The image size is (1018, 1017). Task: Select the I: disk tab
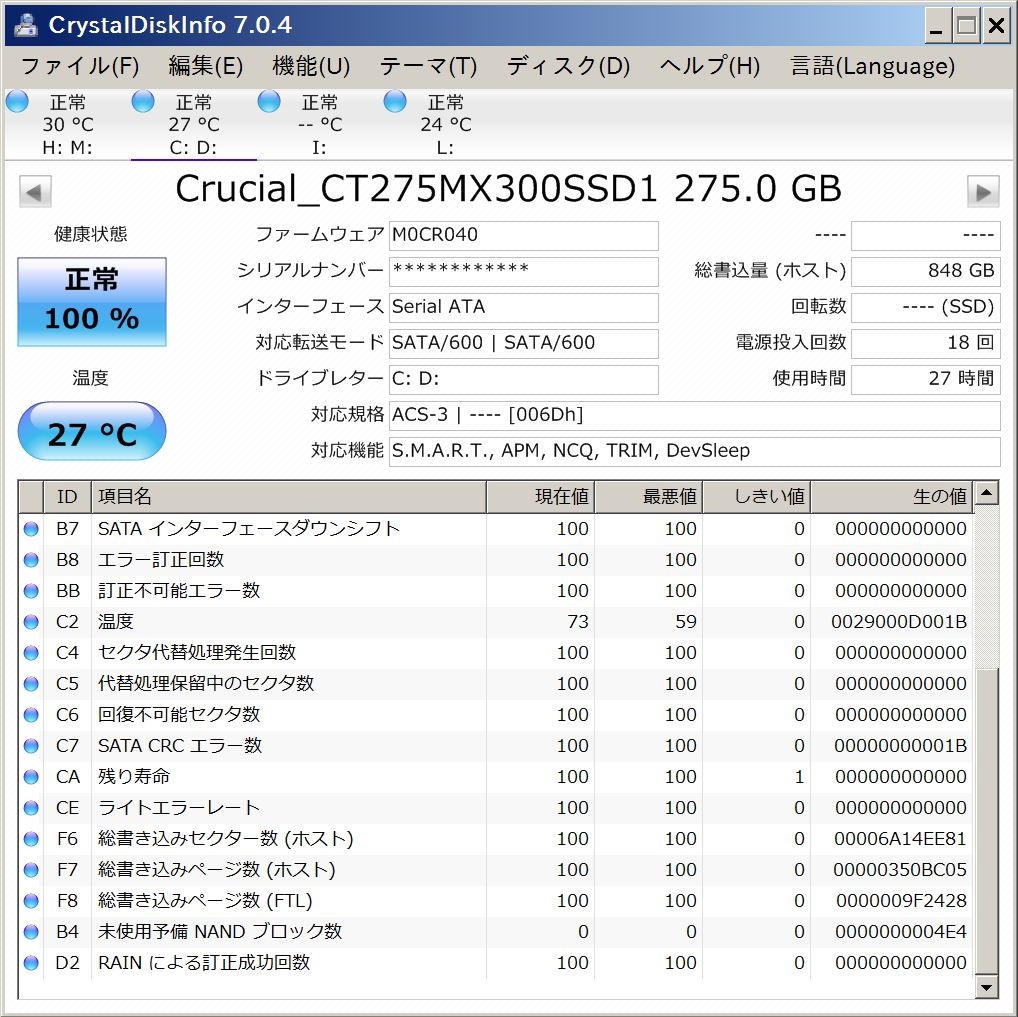pos(319,124)
